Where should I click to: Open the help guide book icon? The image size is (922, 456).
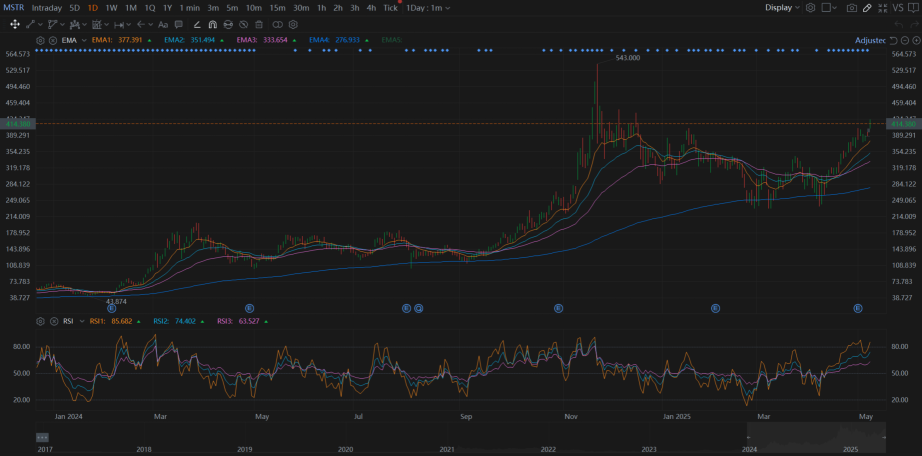point(913,8)
